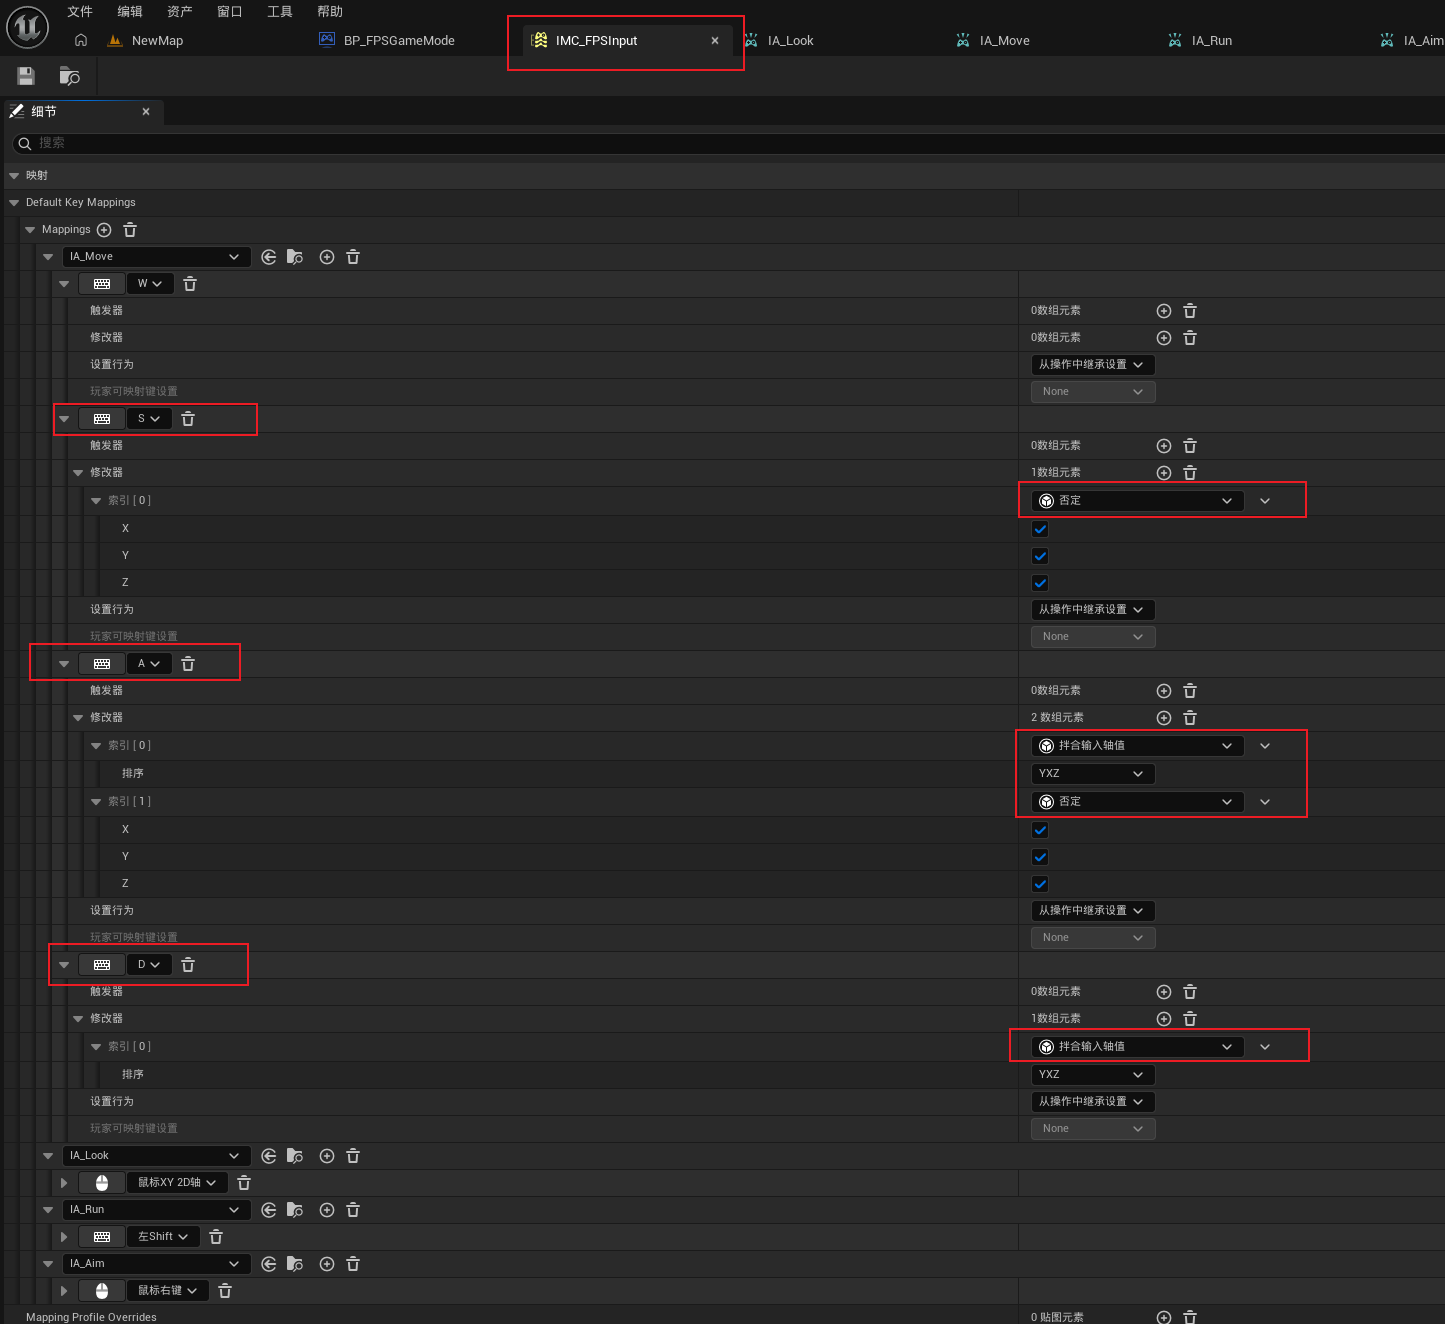Remove the A key binding

click(x=188, y=664)
